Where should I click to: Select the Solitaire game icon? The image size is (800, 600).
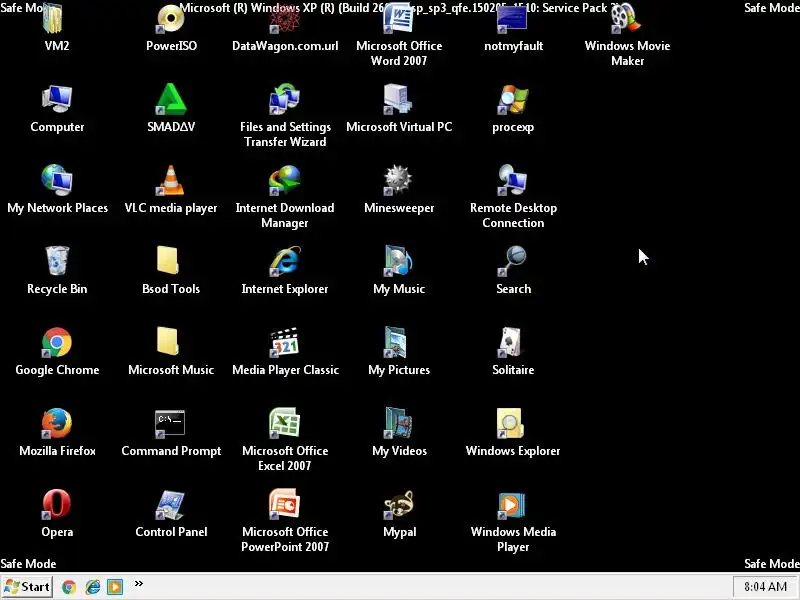[x=510, y=342]
